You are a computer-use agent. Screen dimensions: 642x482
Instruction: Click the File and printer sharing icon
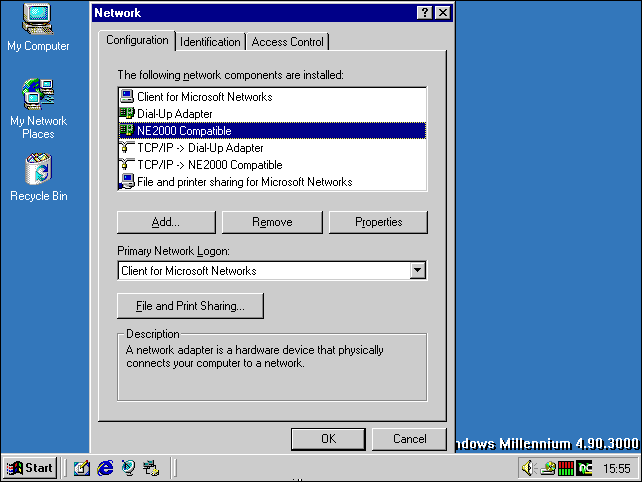(x=127, y=181)
